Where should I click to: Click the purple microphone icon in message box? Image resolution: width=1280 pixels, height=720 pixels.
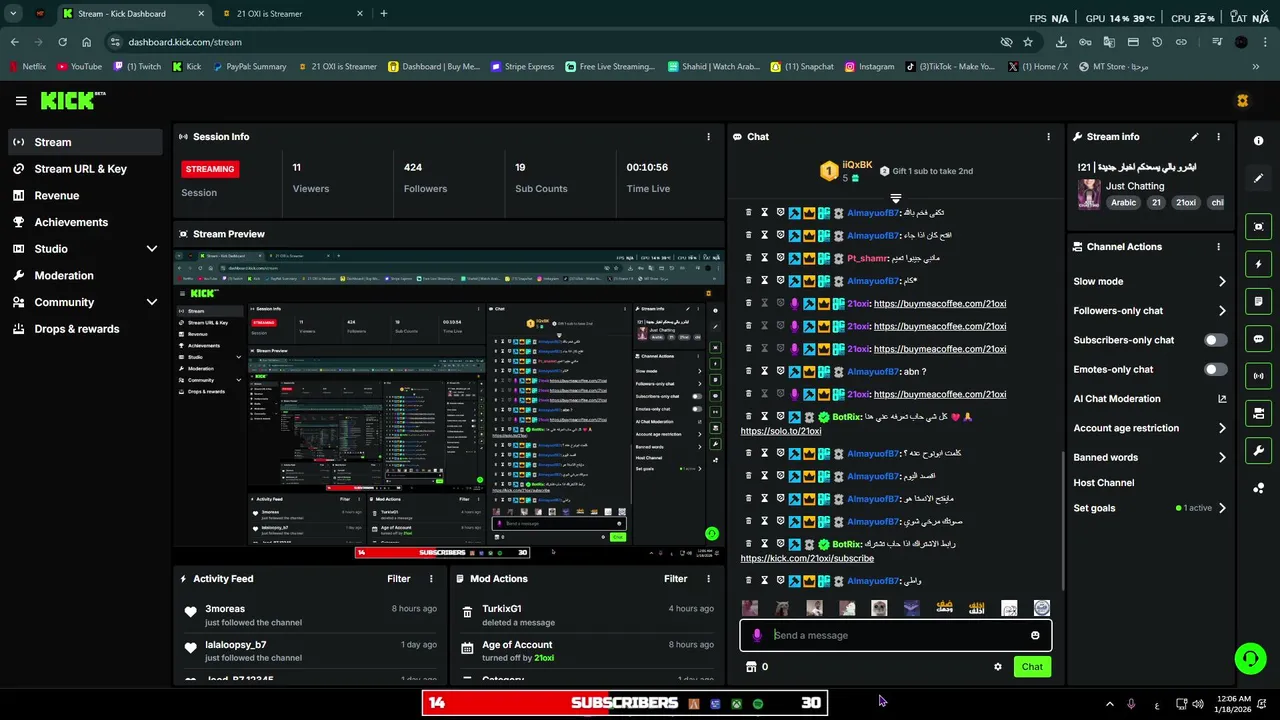757,635
